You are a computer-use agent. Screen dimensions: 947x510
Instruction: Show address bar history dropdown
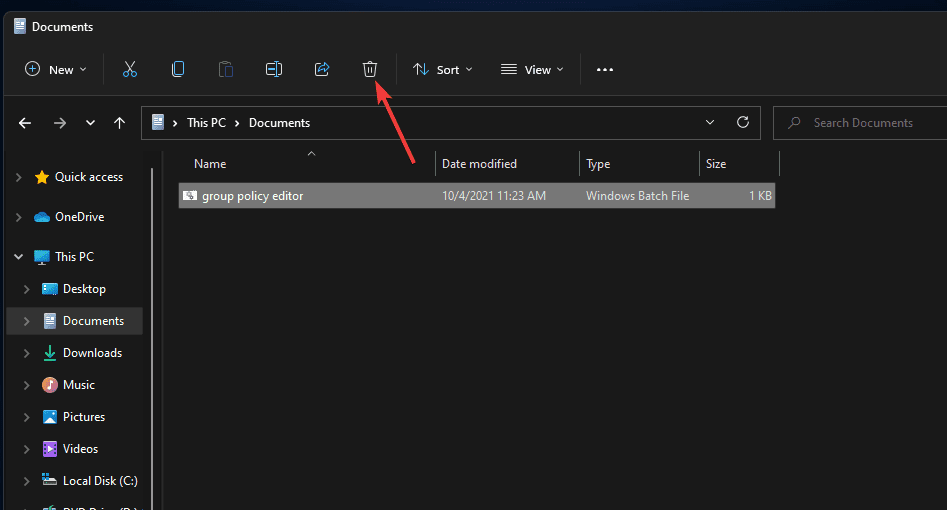(710, 123)
